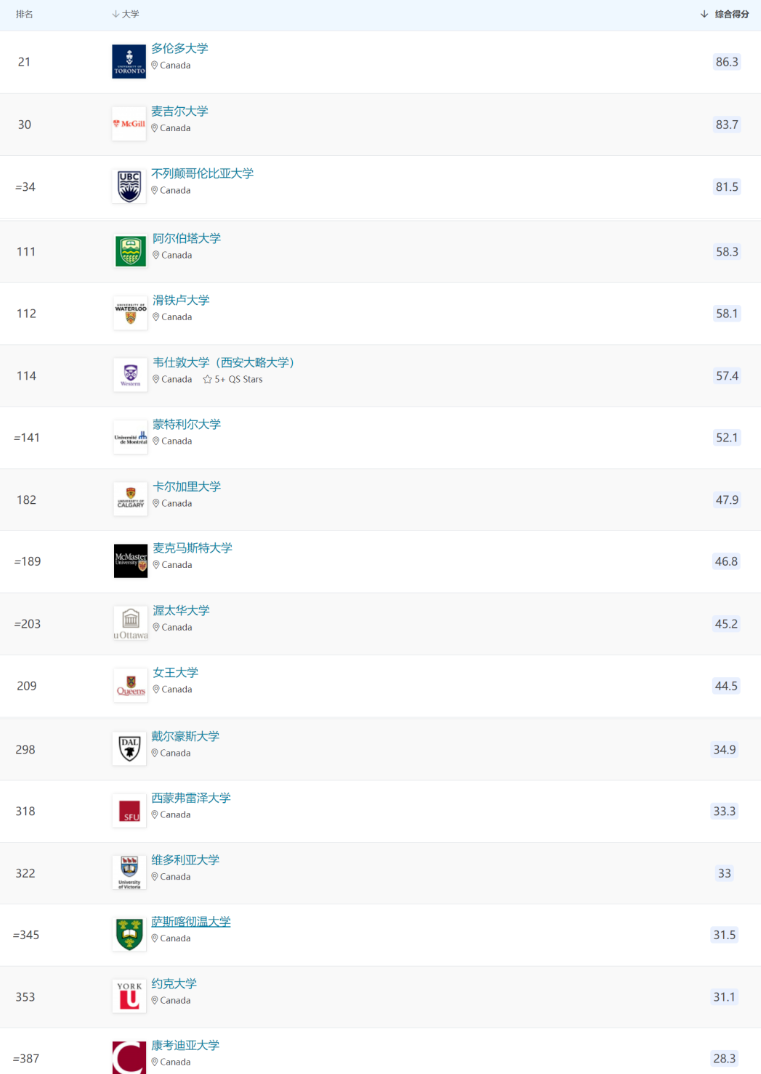761x1074 pixels.
Task: Click the 排名 column header
Action: [x=25, y=14]
